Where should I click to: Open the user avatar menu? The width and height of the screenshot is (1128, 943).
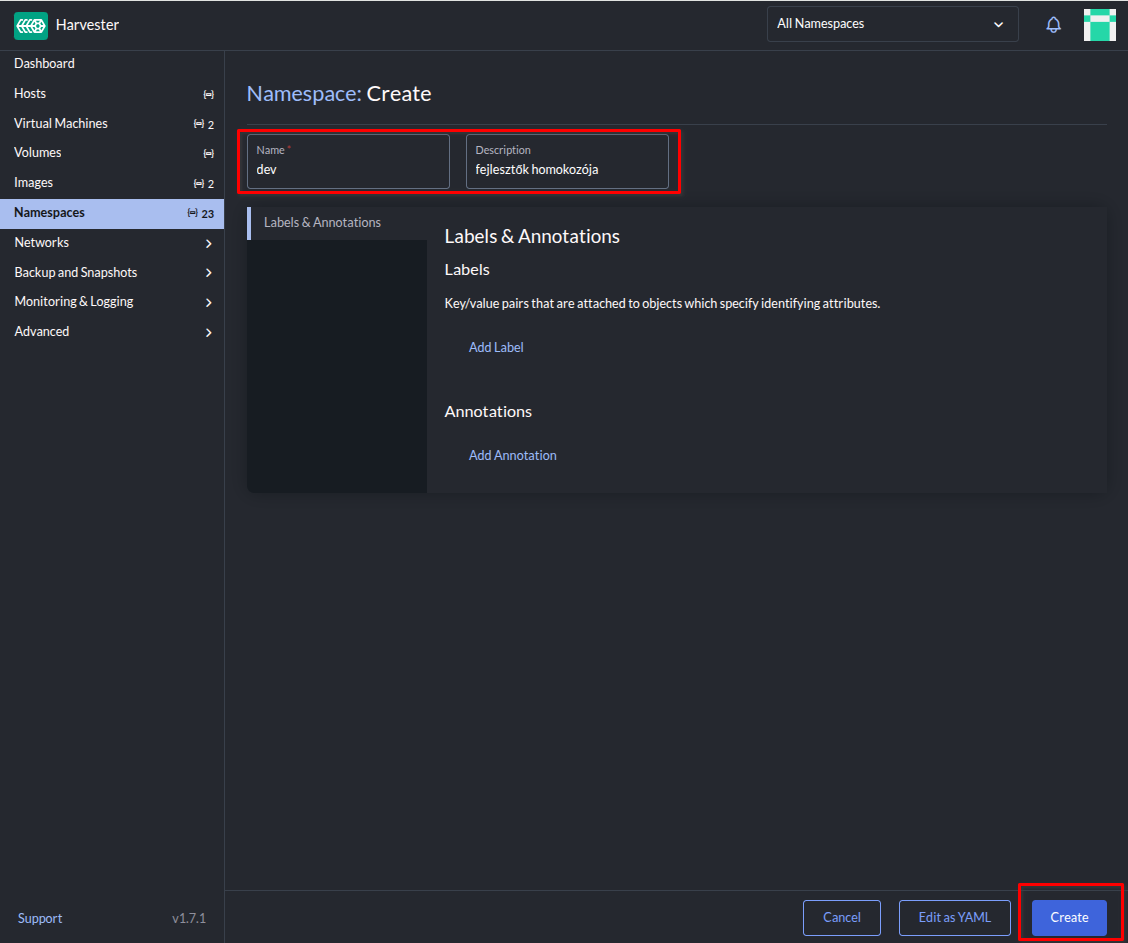[x=1099, y=25]
